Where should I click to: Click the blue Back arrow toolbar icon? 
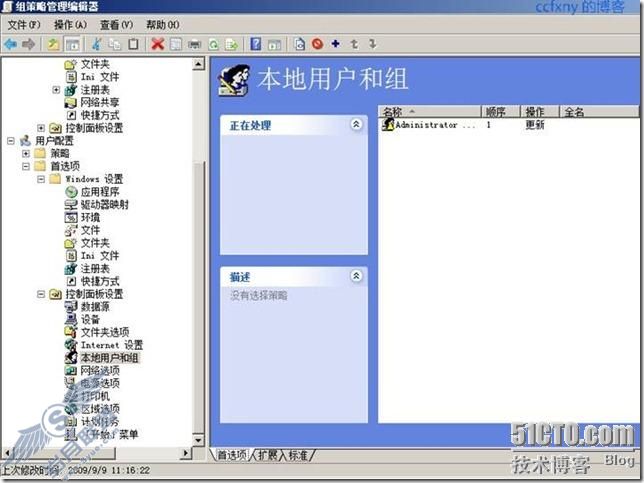click(10, 44)
